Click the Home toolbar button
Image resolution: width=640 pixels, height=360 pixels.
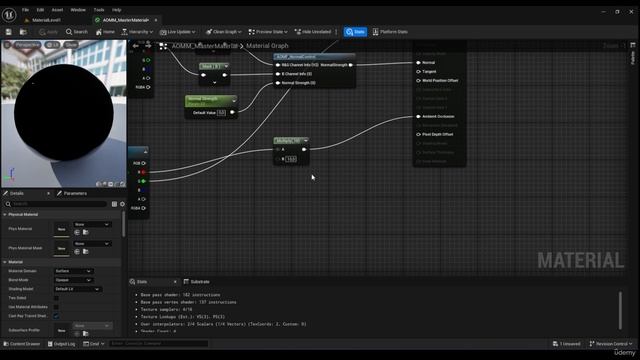pyautogui.click(x=105, y=32)
